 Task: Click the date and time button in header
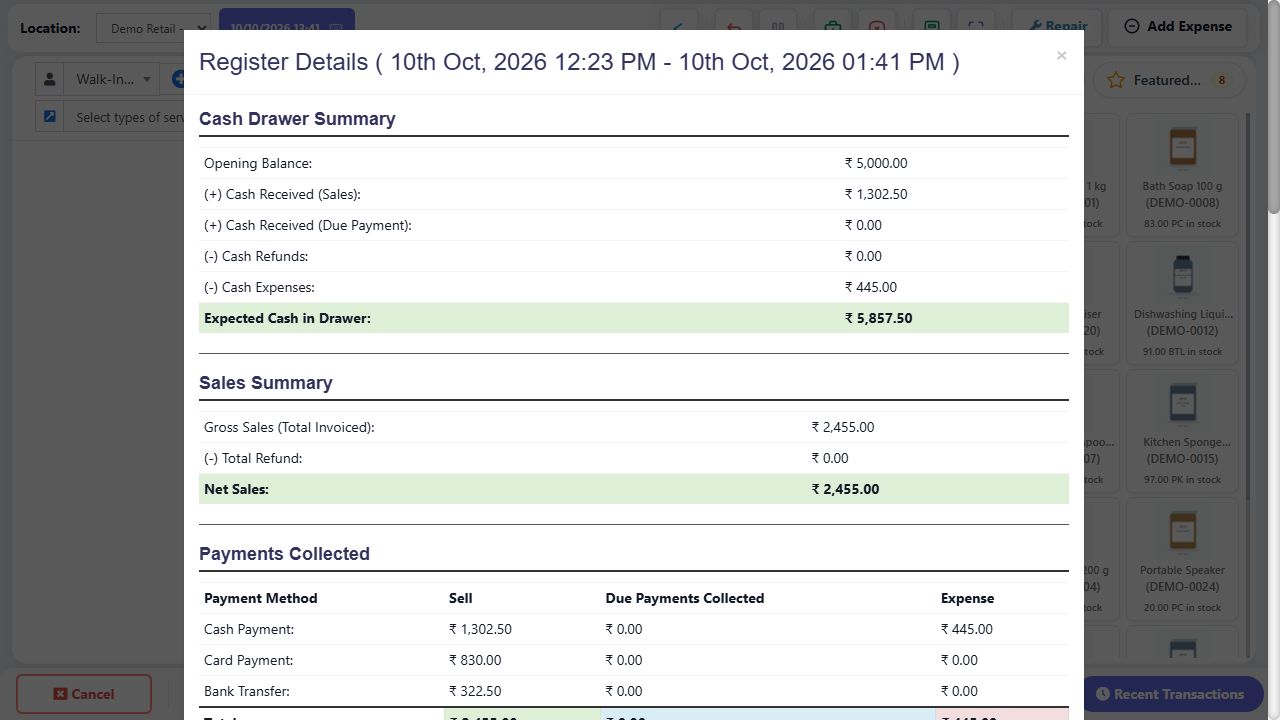pos(286,22)
